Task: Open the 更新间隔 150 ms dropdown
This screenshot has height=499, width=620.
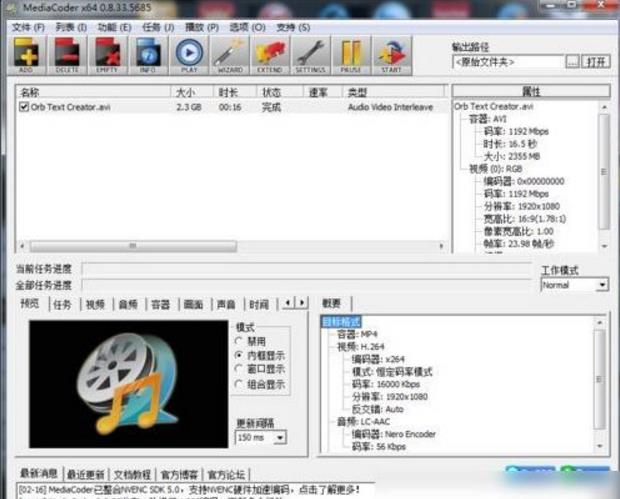Action: [x=261, y=437]
